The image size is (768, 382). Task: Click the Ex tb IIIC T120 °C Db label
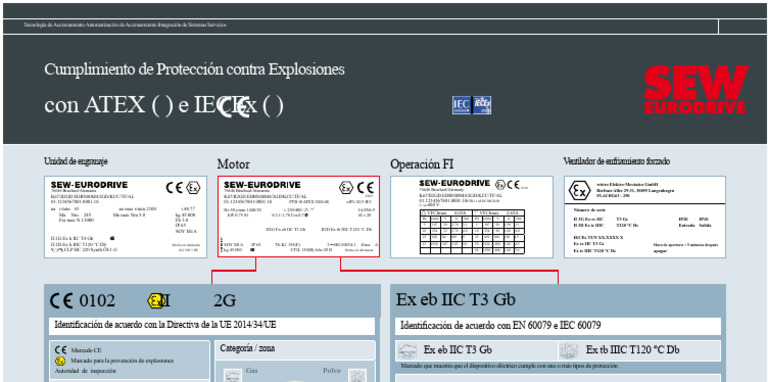click(632, 350)
